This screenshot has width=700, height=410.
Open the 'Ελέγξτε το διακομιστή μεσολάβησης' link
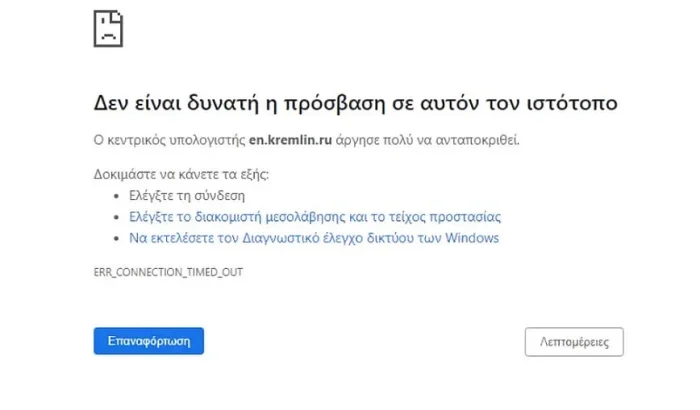315,217
